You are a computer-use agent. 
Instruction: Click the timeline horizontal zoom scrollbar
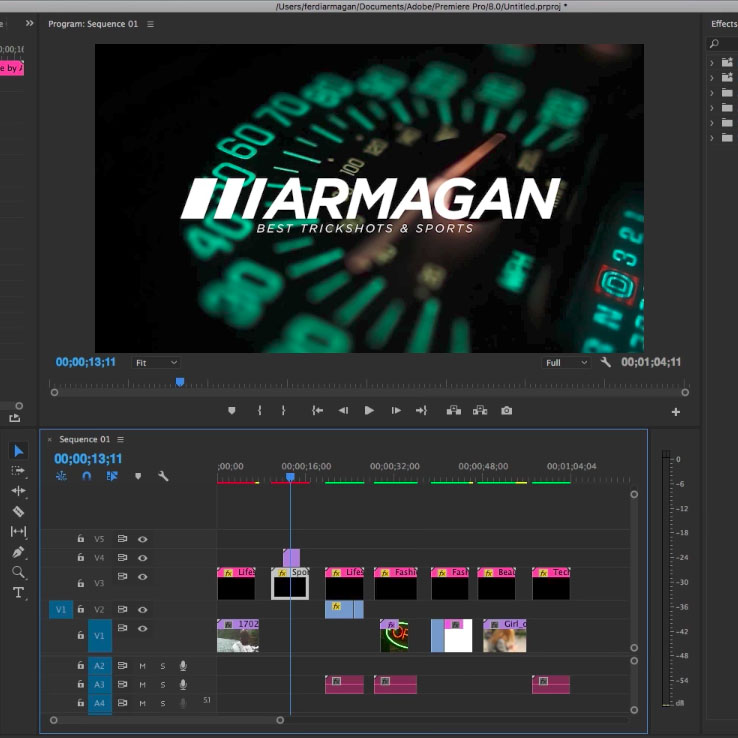click(167, 720)
